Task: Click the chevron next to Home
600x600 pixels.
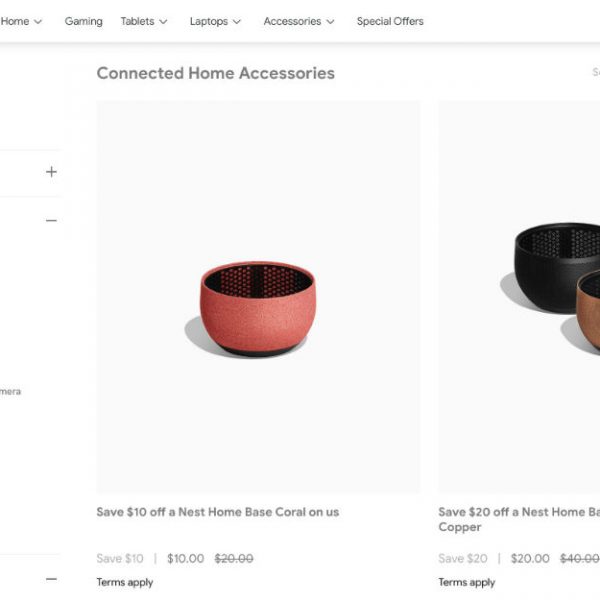Action: [x=38, y=22]
